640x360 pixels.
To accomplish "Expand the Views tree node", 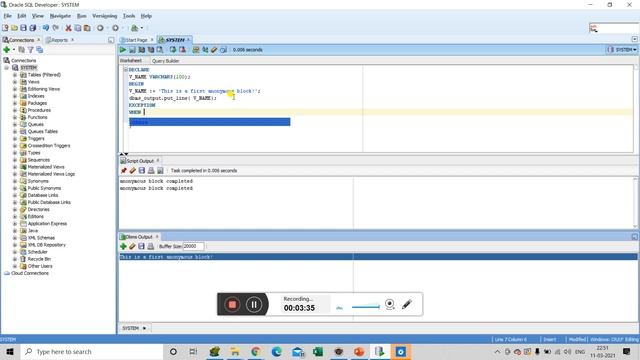I will [x=15, y=82].
